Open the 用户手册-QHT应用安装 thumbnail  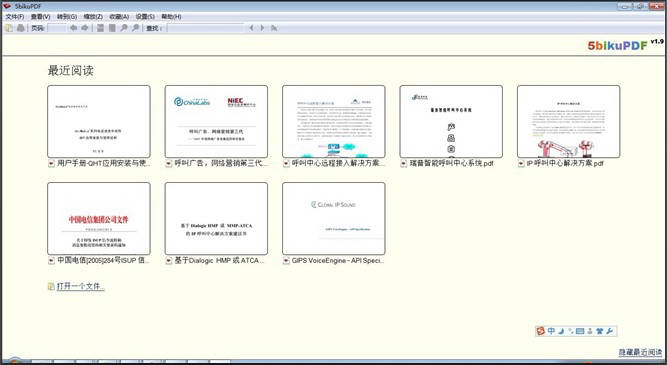99,122
